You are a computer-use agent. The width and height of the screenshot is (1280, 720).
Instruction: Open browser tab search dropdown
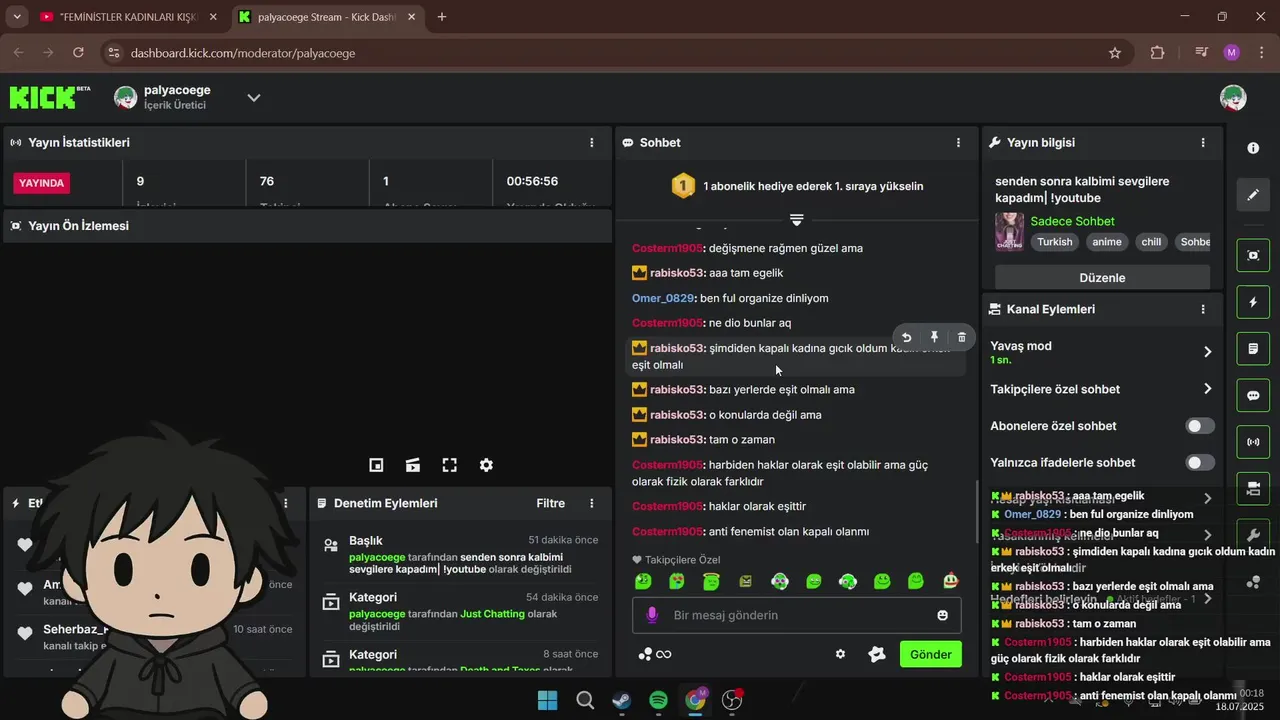click(17, 17)
